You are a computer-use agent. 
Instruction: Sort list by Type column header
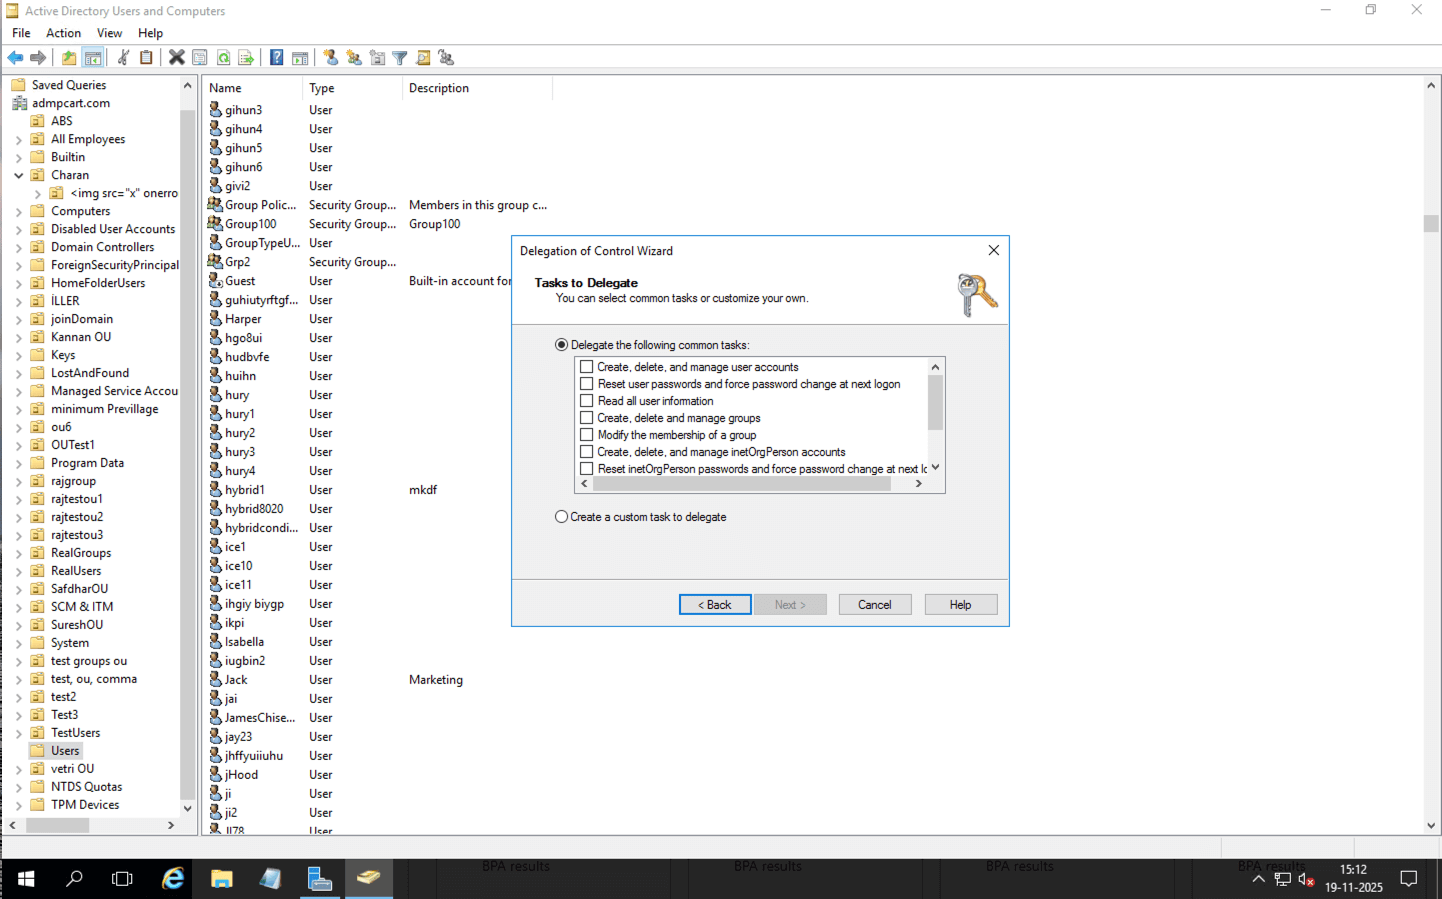pyautogui.click(x=353, y=88)
